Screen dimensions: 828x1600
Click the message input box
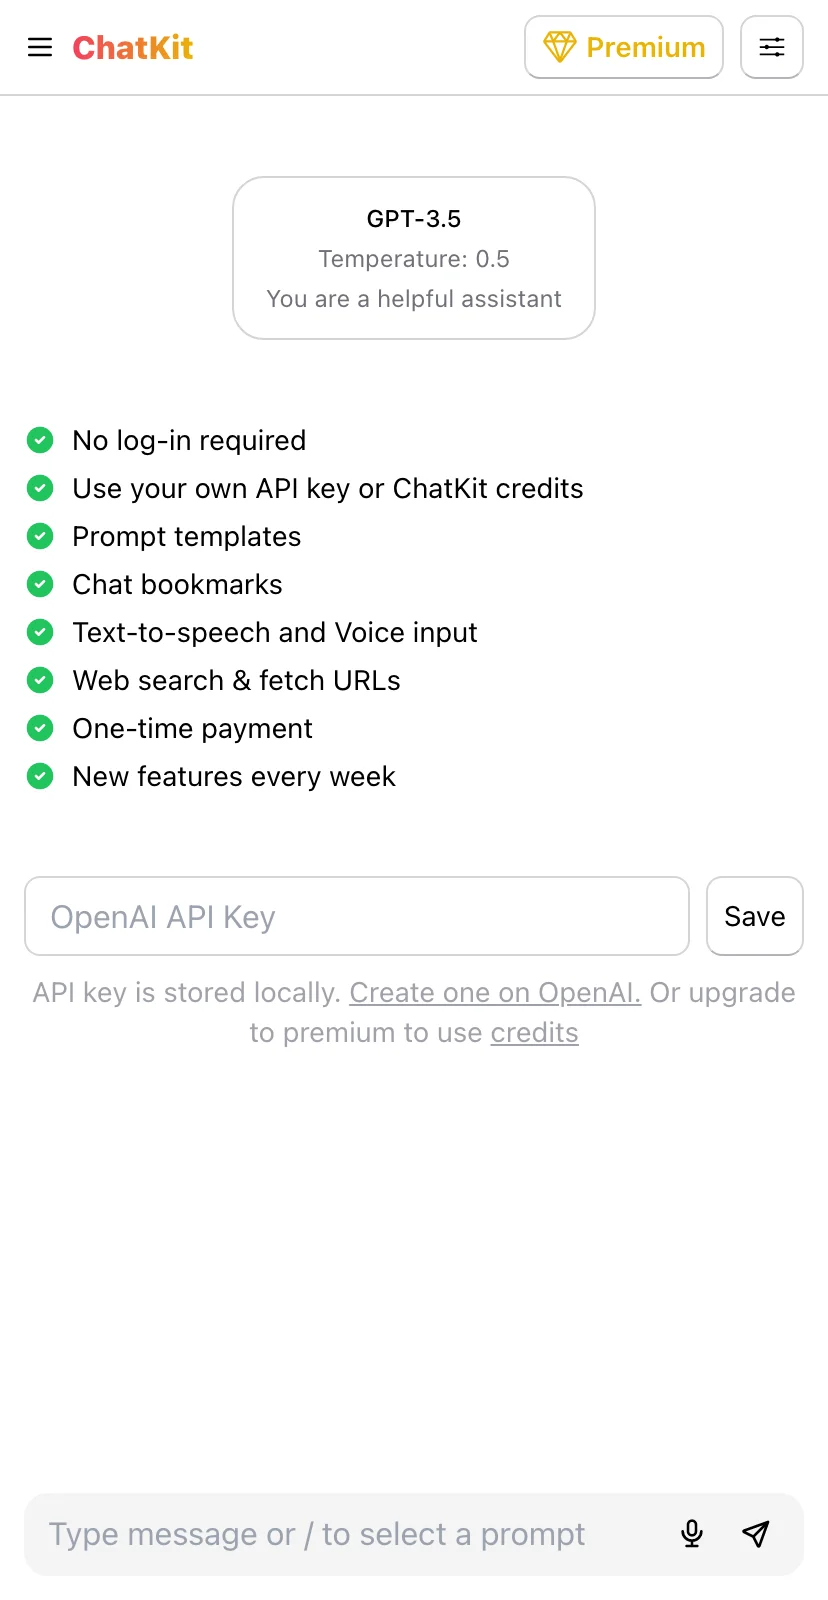coord(350,1534)
